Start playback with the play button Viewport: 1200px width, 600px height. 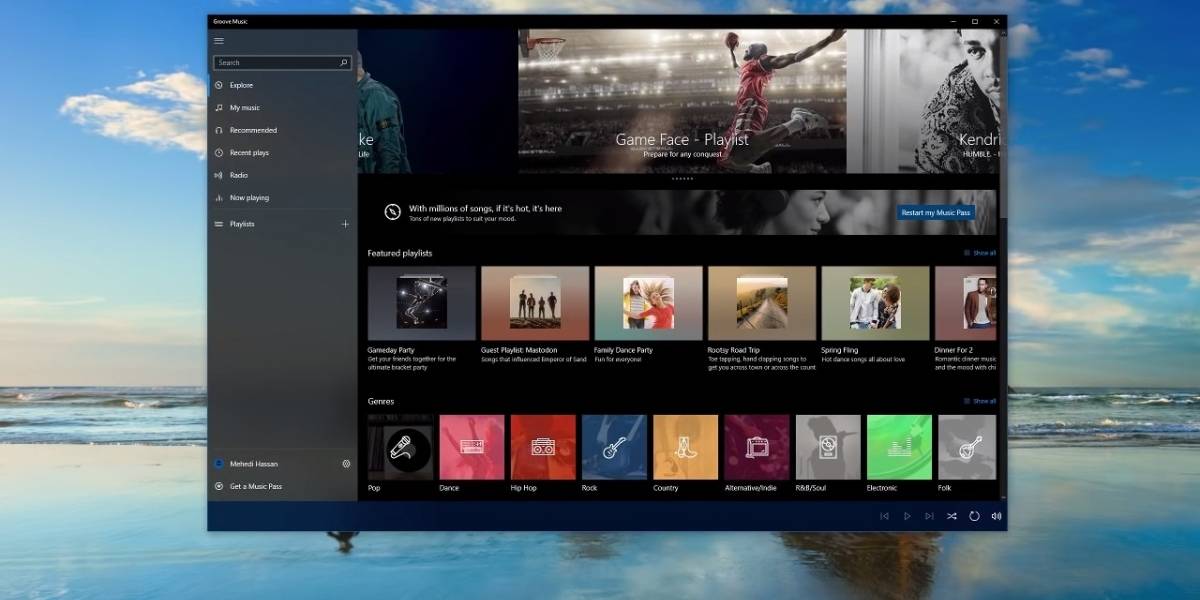[x=907, y=516]
